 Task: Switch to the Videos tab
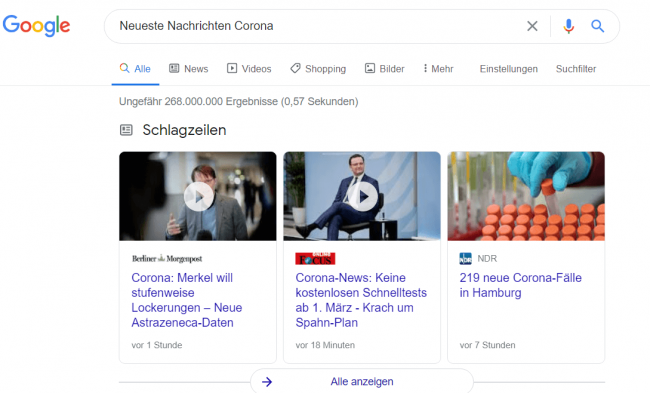[249, 69]
